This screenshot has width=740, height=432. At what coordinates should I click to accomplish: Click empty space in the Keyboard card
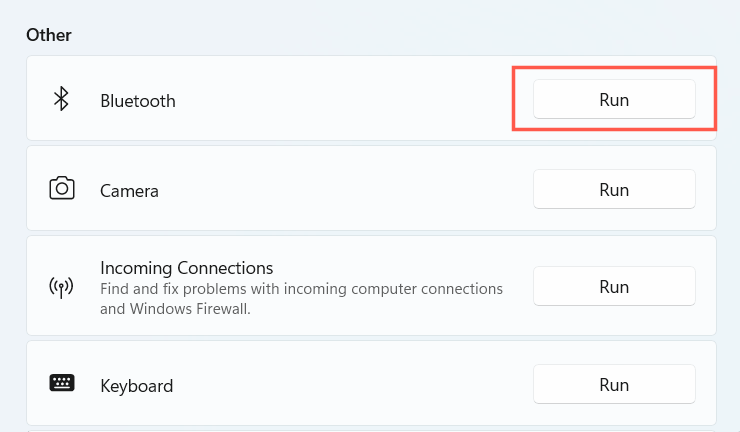(x=350, y=384)
